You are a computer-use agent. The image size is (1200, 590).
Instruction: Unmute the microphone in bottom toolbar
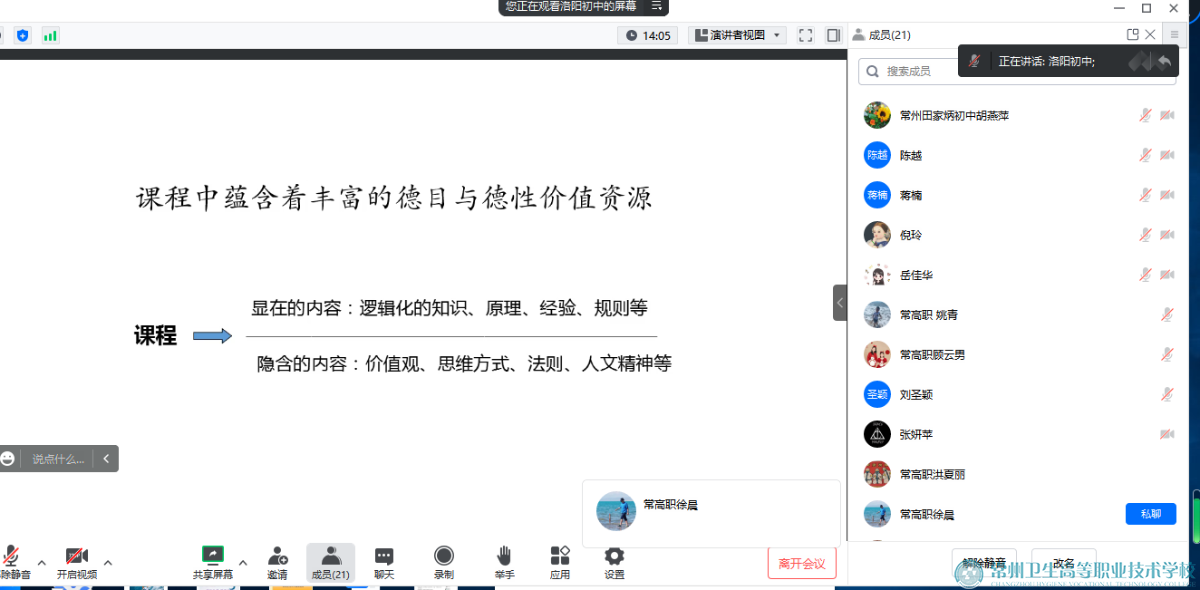coord(13,557)
